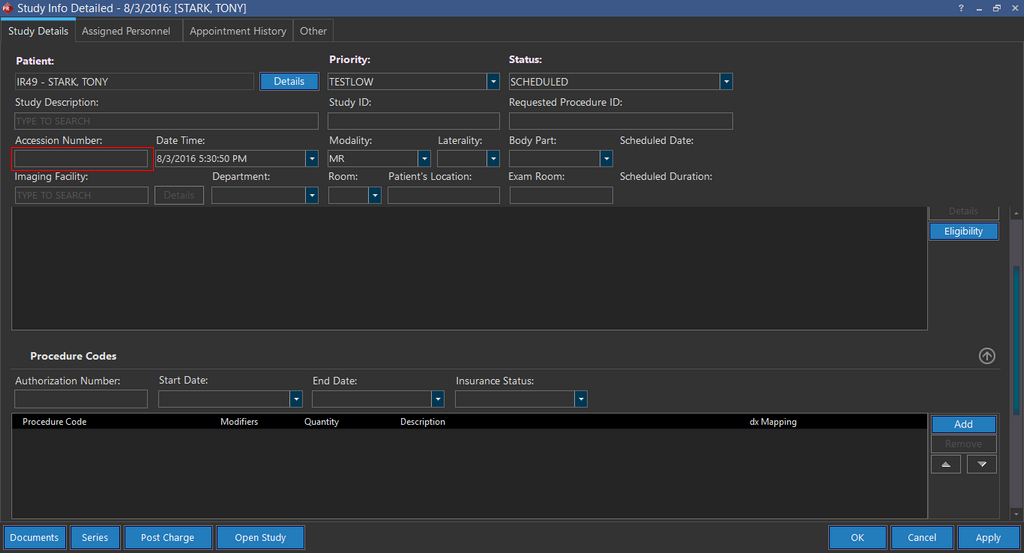1024x553 pixels.
Task: Open the Modality dropdown set to MR
Action: (424, 159)
